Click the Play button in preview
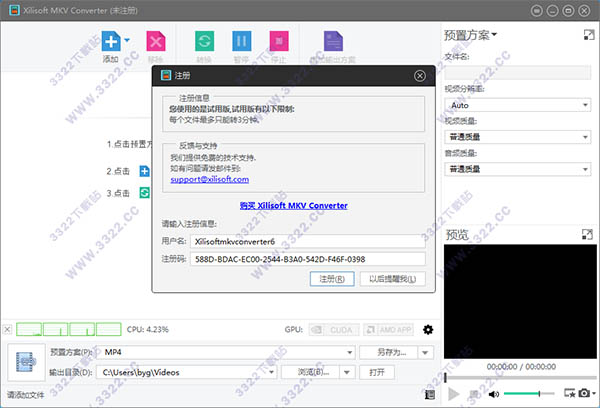Viewport: 600px width, 408px height. (x=454, y=394)
